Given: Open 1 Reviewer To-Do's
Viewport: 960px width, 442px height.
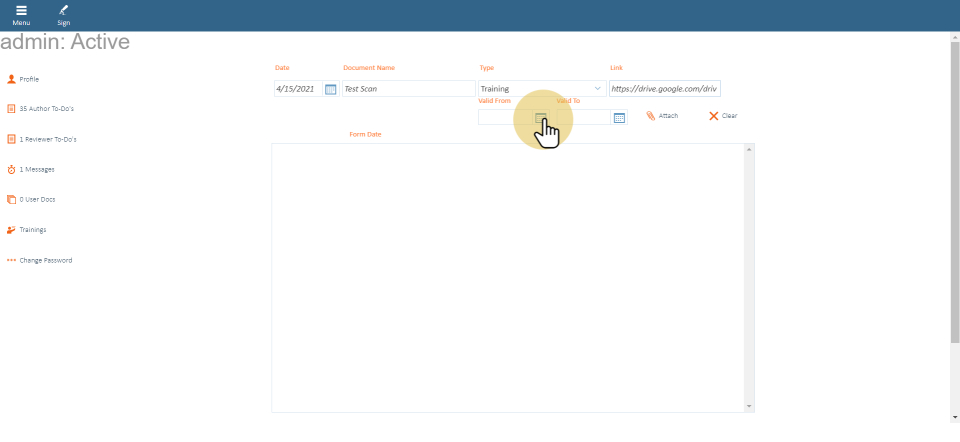Looking at the screenshot, I should point(47,139).
